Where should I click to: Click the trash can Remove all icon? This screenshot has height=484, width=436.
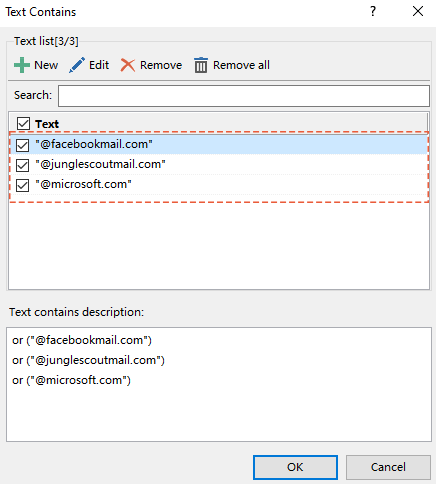click(x=201, y=65)
